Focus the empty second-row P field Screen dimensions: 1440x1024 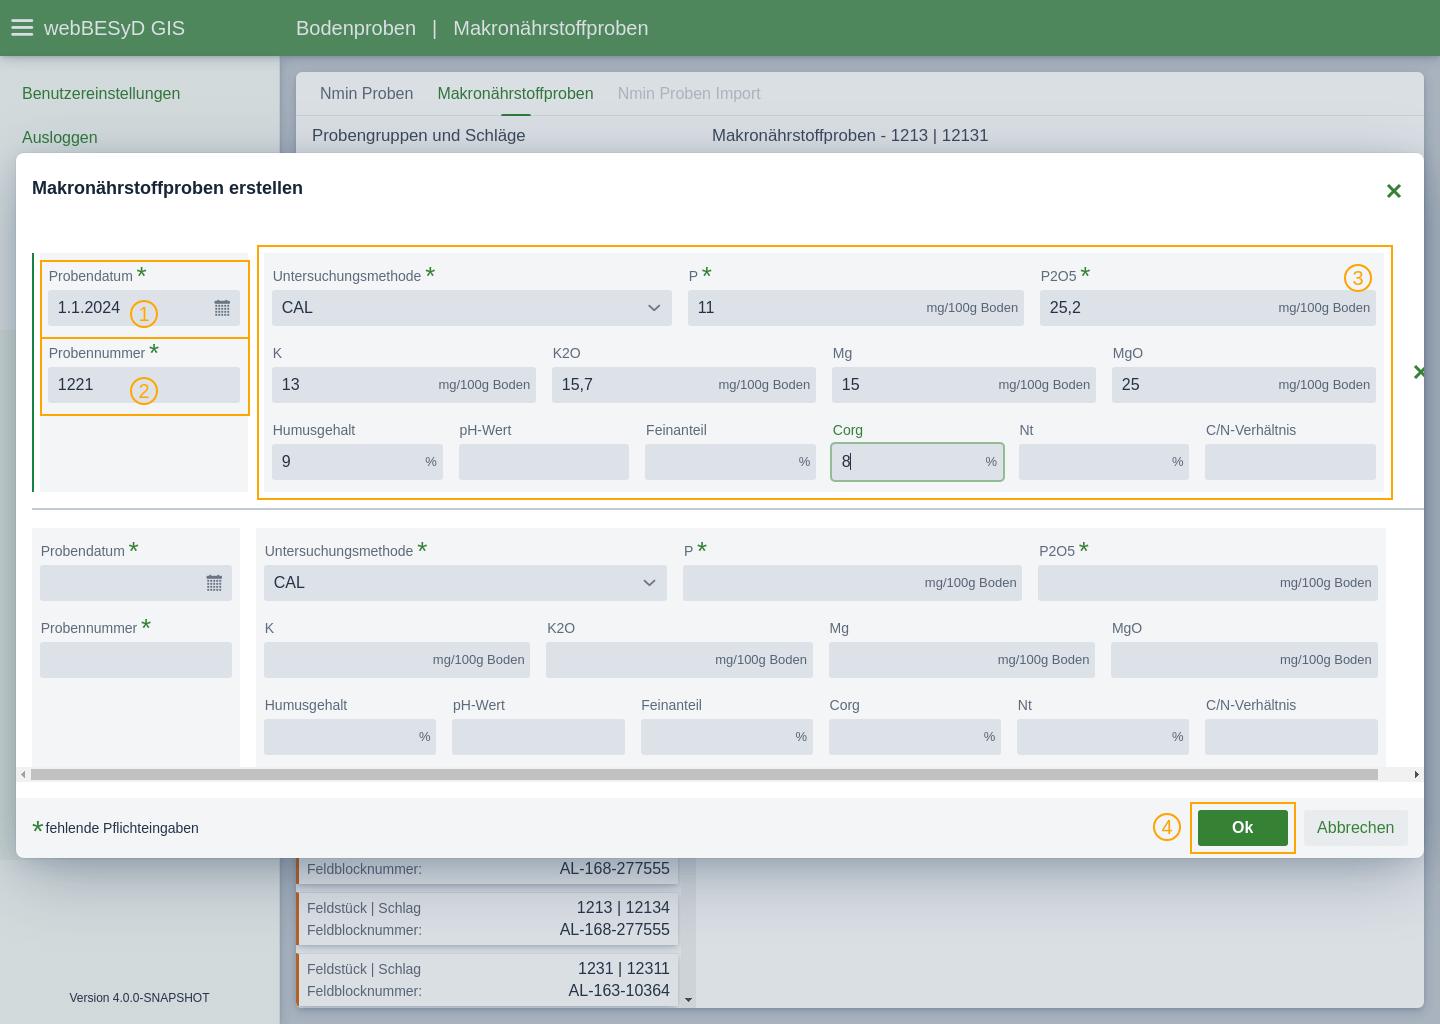pyautogui.click(x=852, y=583)
